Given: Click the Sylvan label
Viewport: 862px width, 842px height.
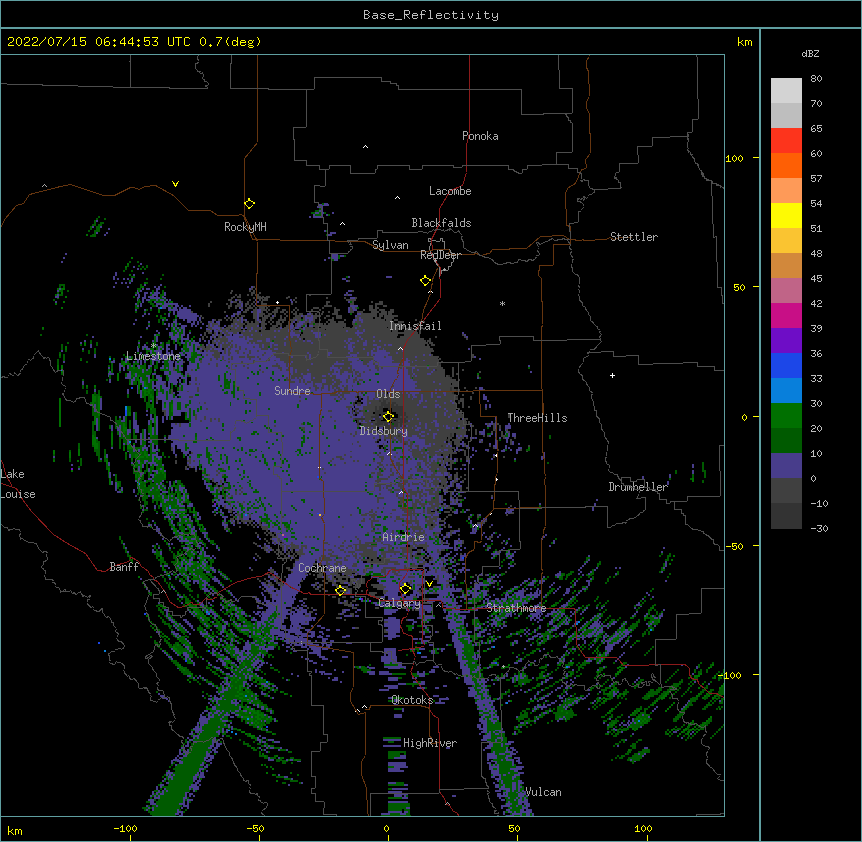Looking at the screenshot, I should tap(390, 245).
